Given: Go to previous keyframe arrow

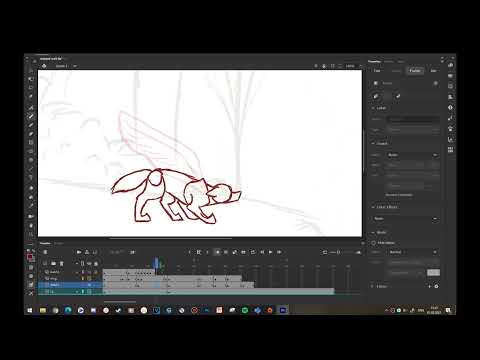Looking at the screenshot, I should [x=190, y=252].
